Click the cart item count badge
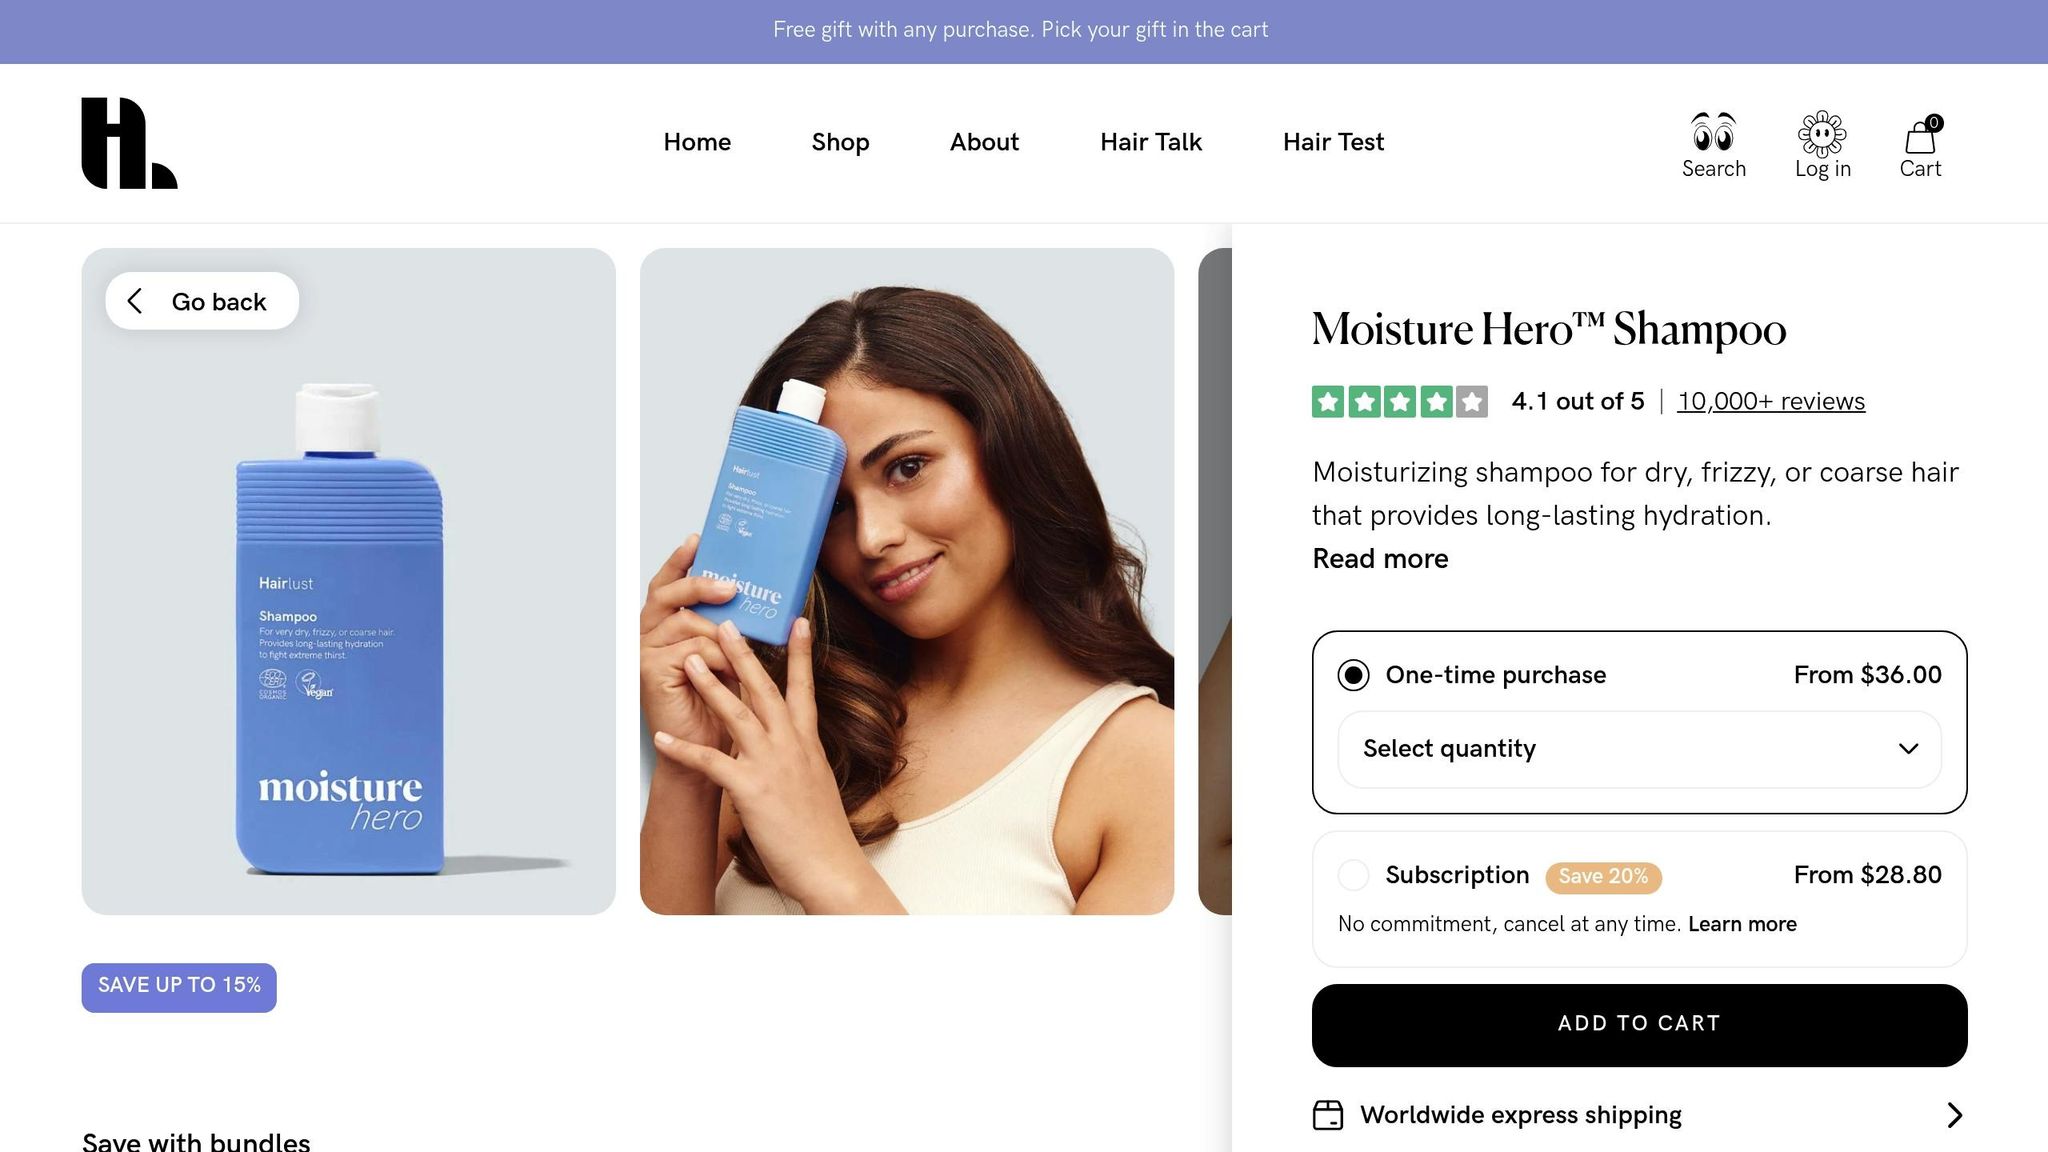The height and width of the screenshot is (1152, 2048). [x=1934, y=123]
